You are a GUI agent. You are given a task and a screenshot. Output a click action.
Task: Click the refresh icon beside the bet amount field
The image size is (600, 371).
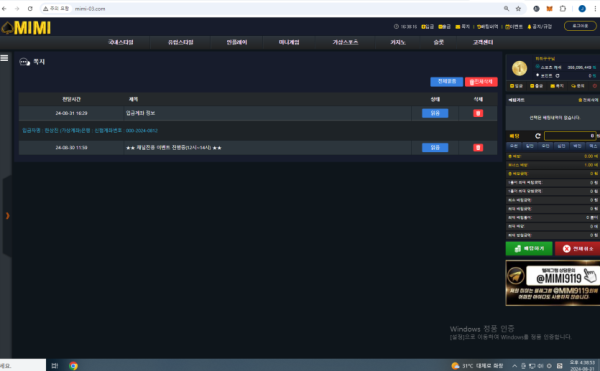(x=538, y=136)
